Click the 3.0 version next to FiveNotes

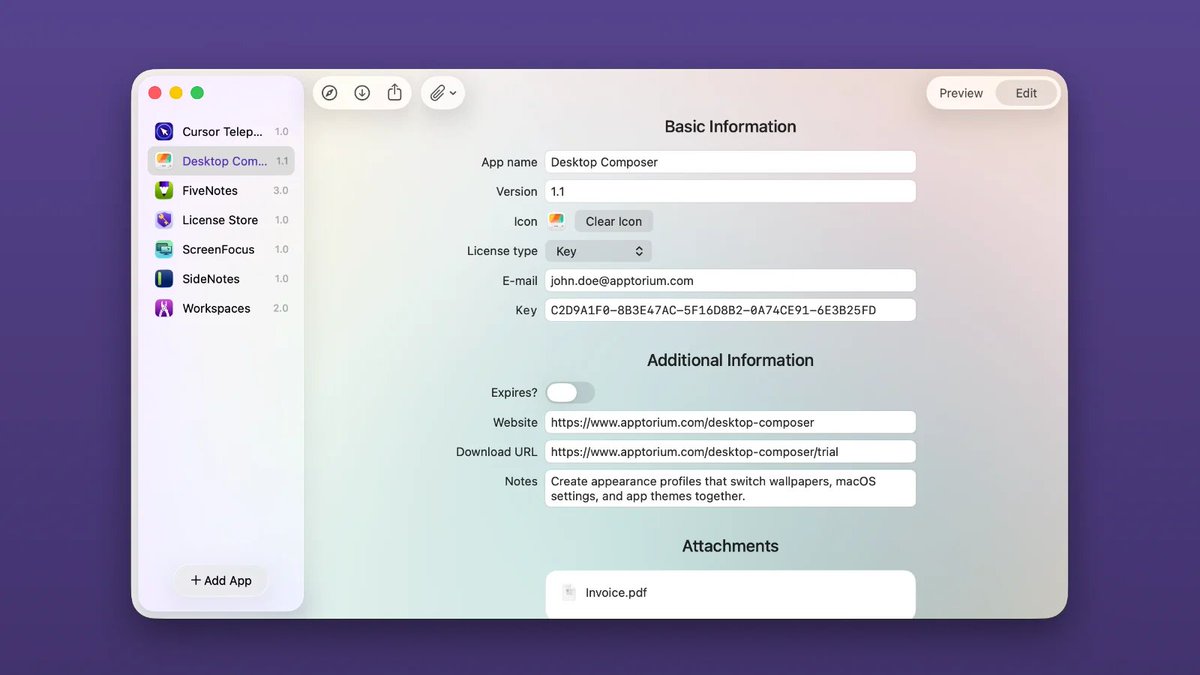(281, 190)
